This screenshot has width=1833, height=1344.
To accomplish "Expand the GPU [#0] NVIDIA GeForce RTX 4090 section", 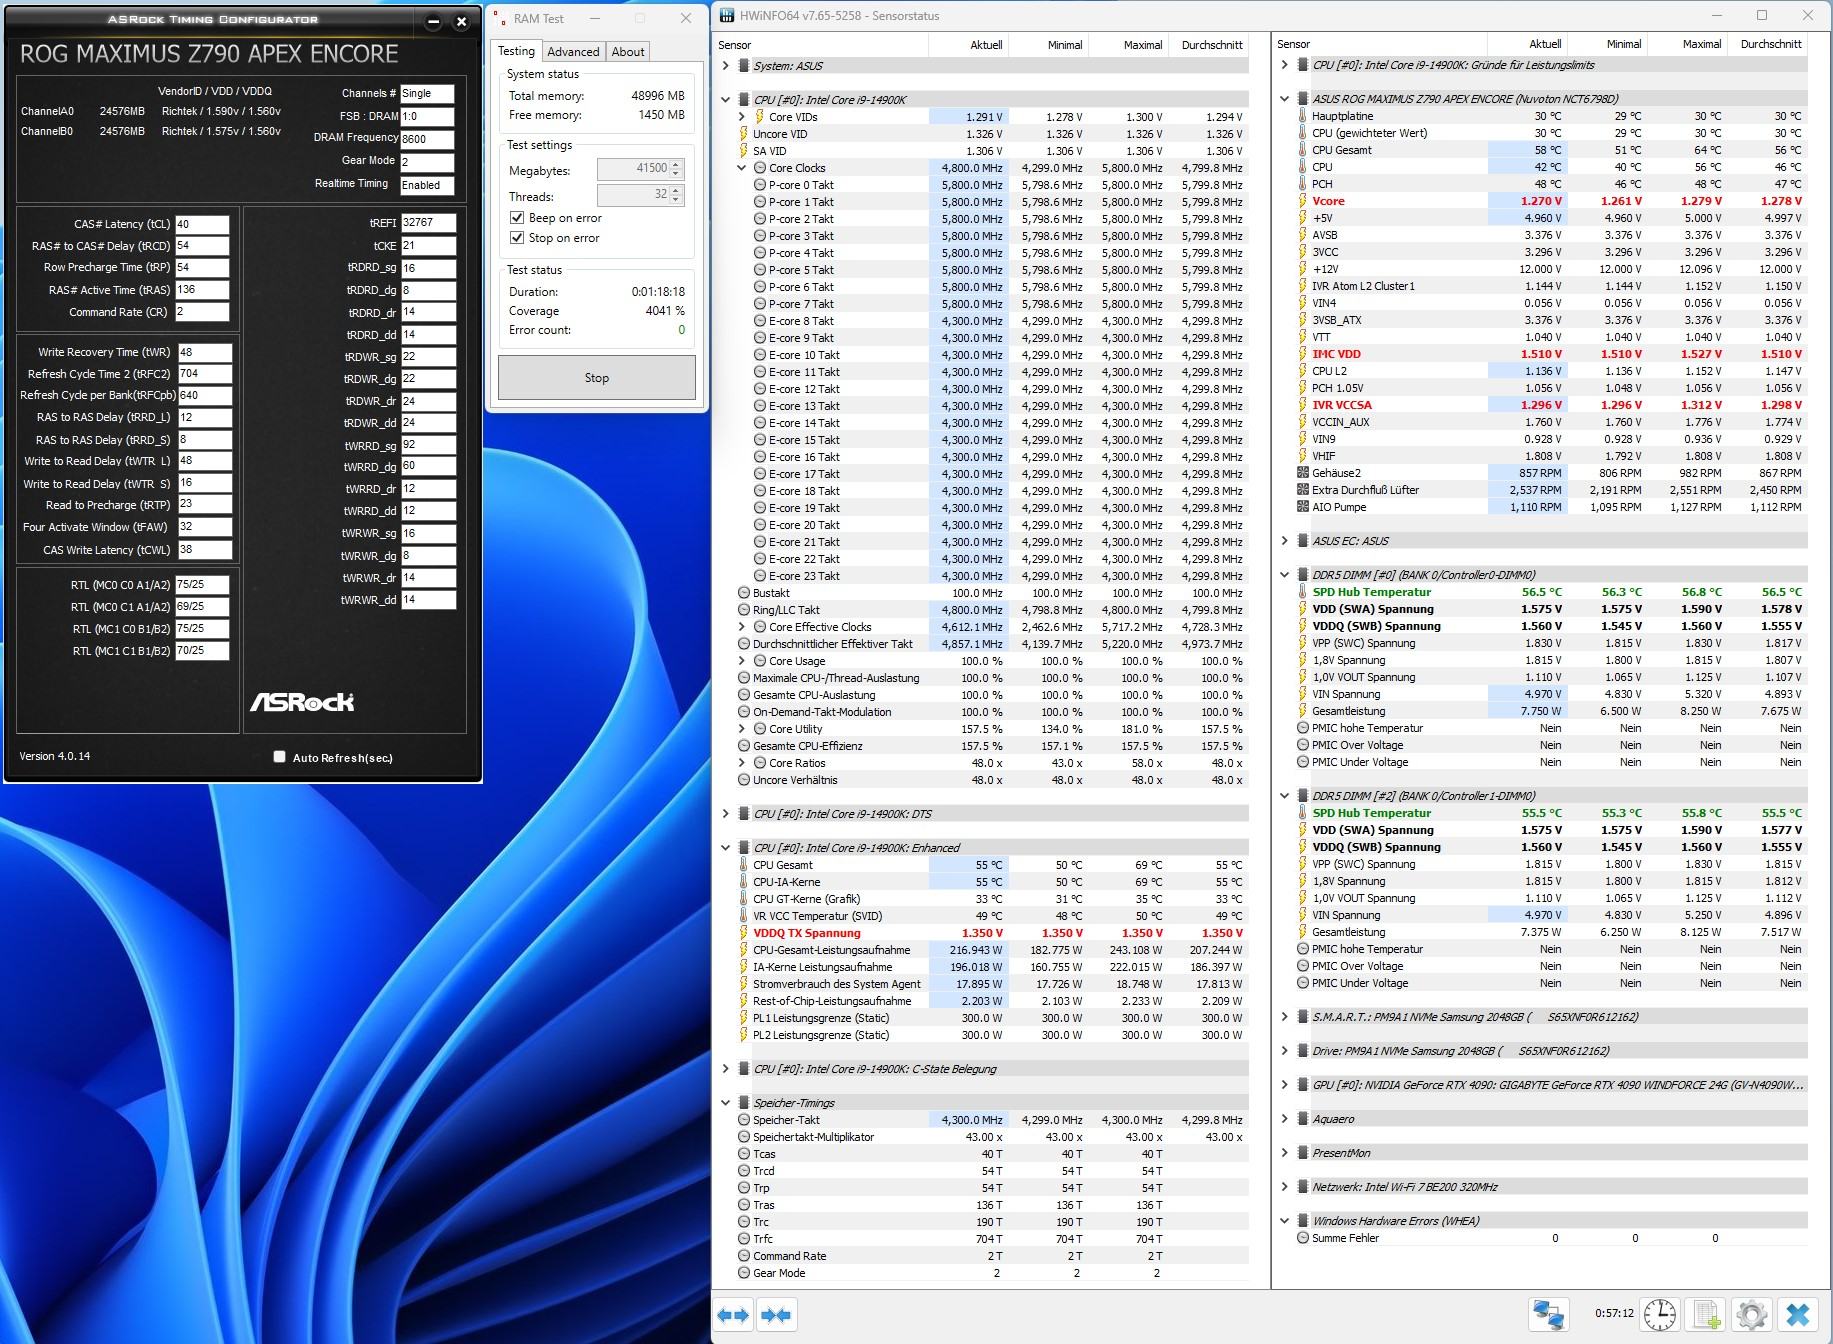I will click(1285, 1085).
